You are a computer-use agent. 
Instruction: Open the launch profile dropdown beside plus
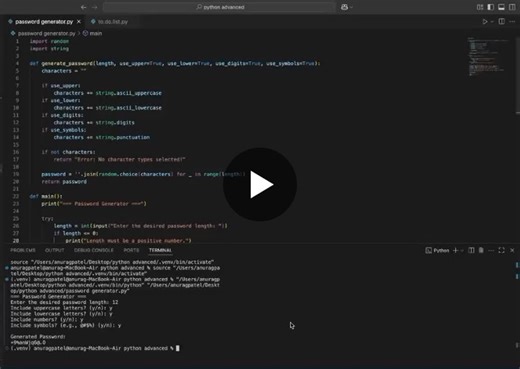point(462,250)
